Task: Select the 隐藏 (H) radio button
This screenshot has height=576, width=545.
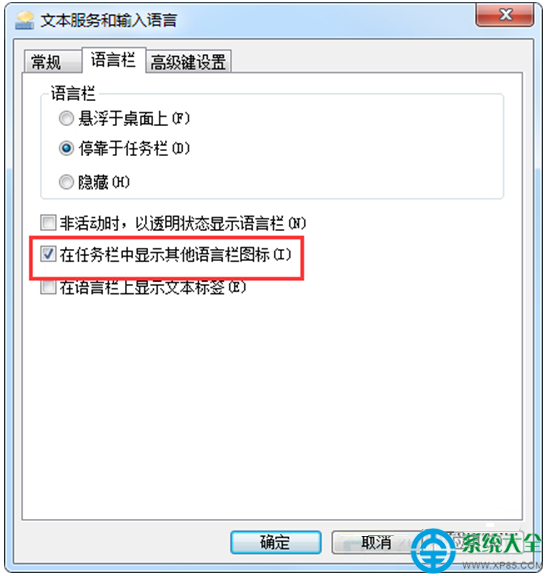Action: pos(66,182)
